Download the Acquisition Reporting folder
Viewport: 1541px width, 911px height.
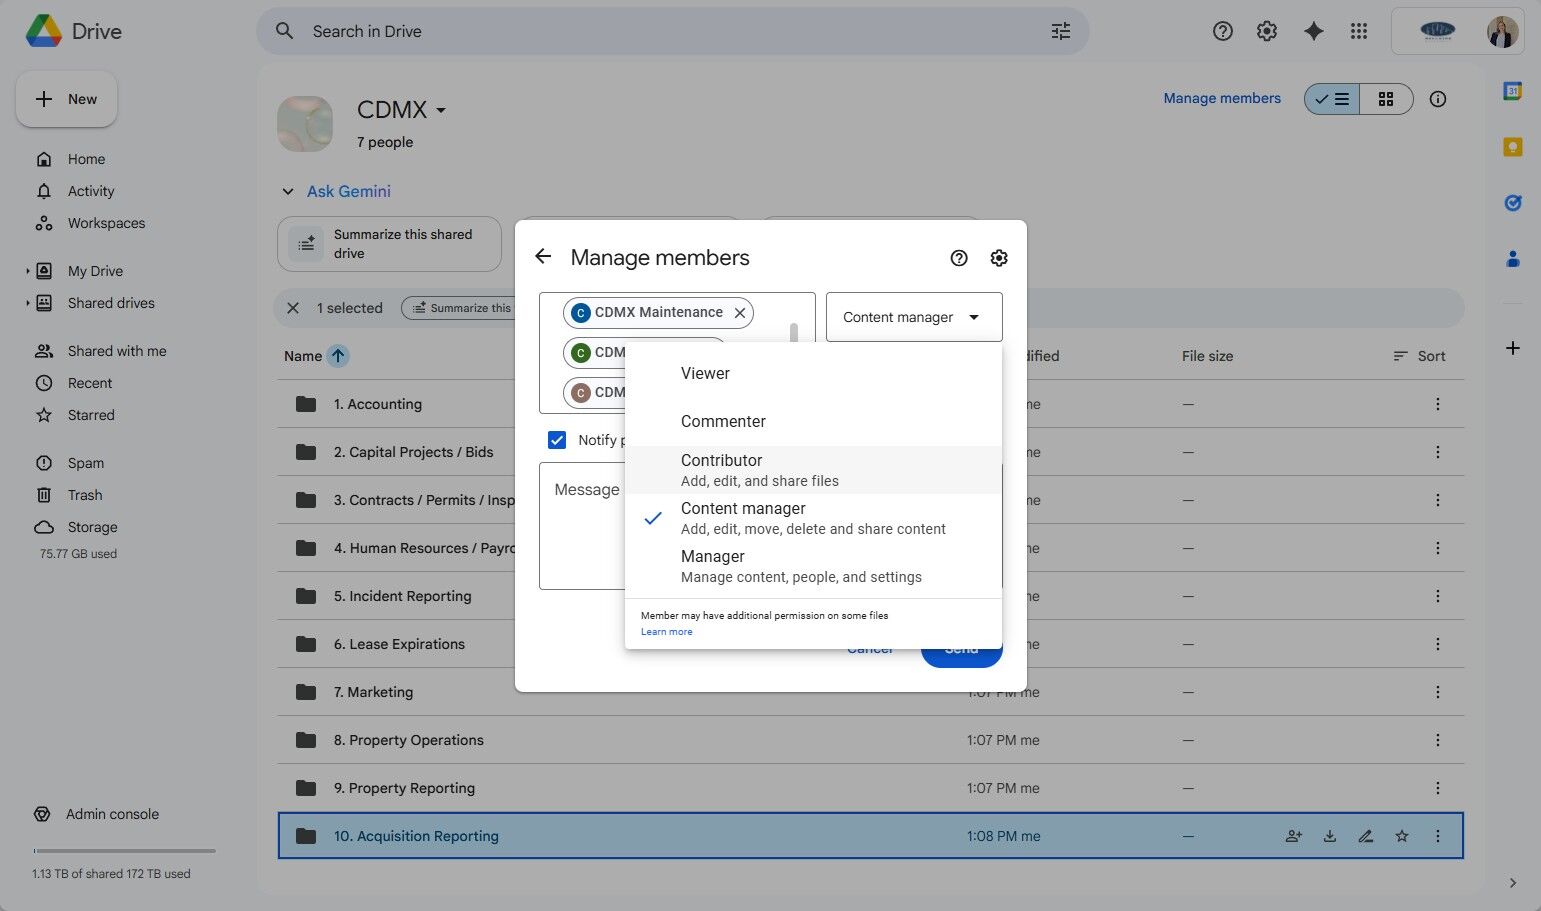1330,836
